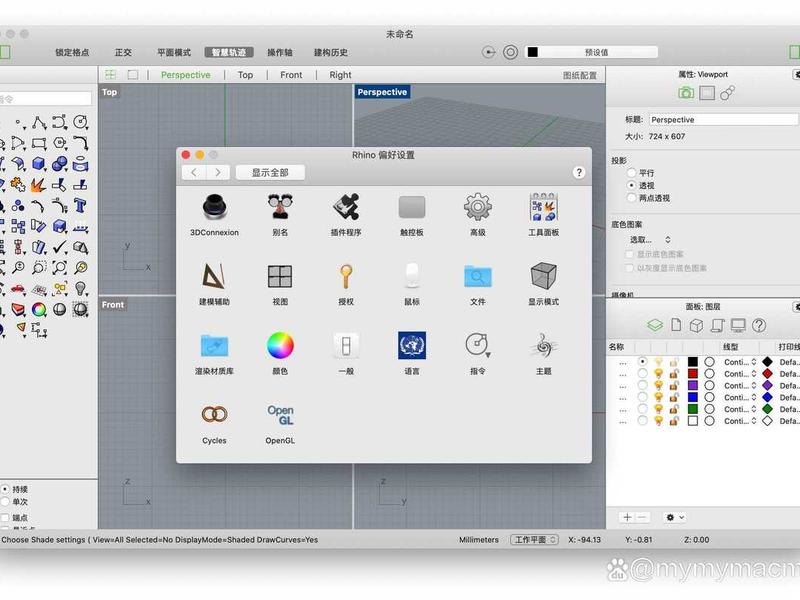Open the 文件 files folder icon
The width and height of the screenshot is (800, 600).
coord(478,277)
